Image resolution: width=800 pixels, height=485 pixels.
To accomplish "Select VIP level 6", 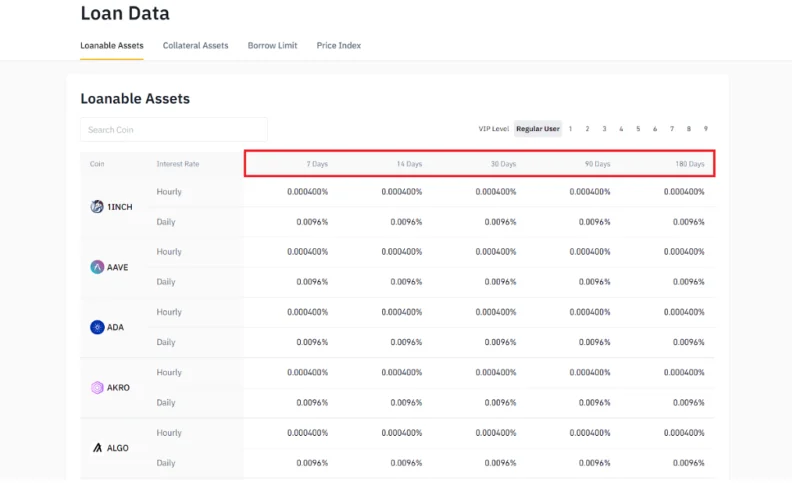I will pyautogui.click(x=655, y=129).
